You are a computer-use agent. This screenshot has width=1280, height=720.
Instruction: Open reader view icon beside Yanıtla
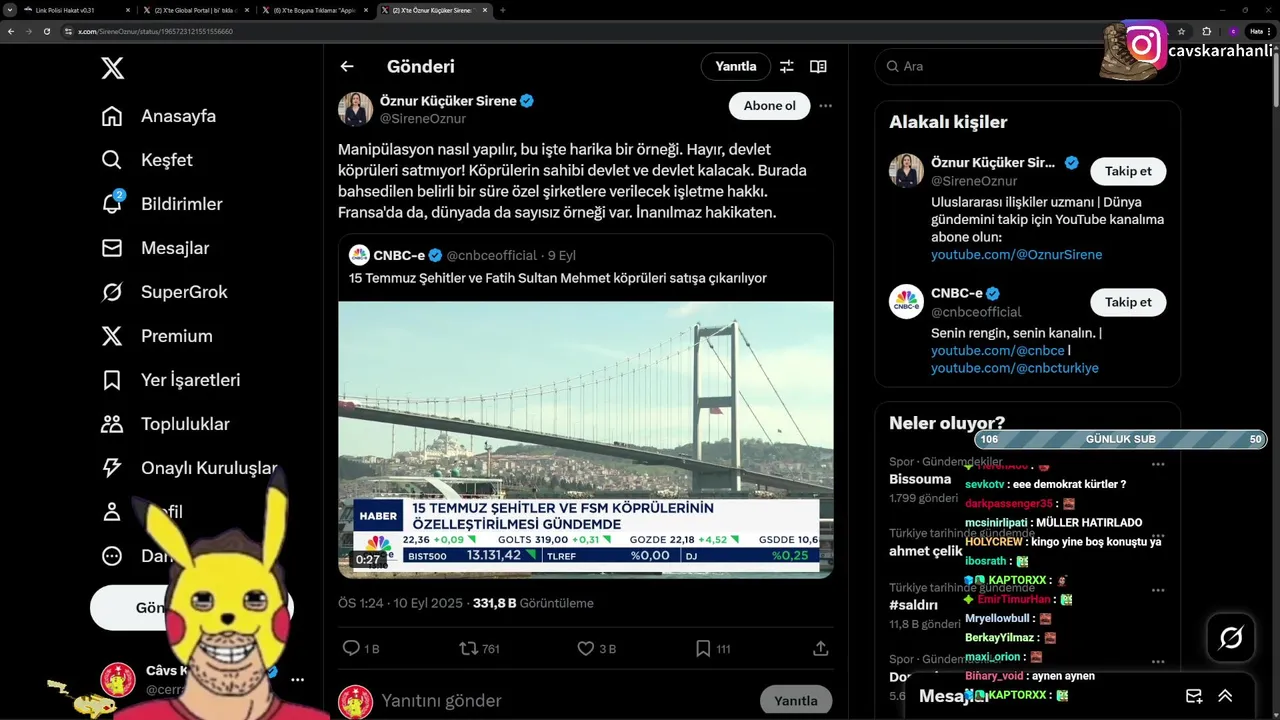point(818,66)
